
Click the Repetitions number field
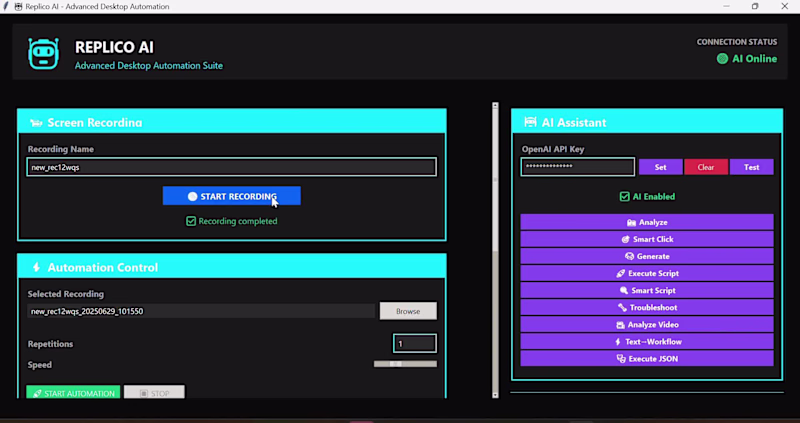coord(415,344)
